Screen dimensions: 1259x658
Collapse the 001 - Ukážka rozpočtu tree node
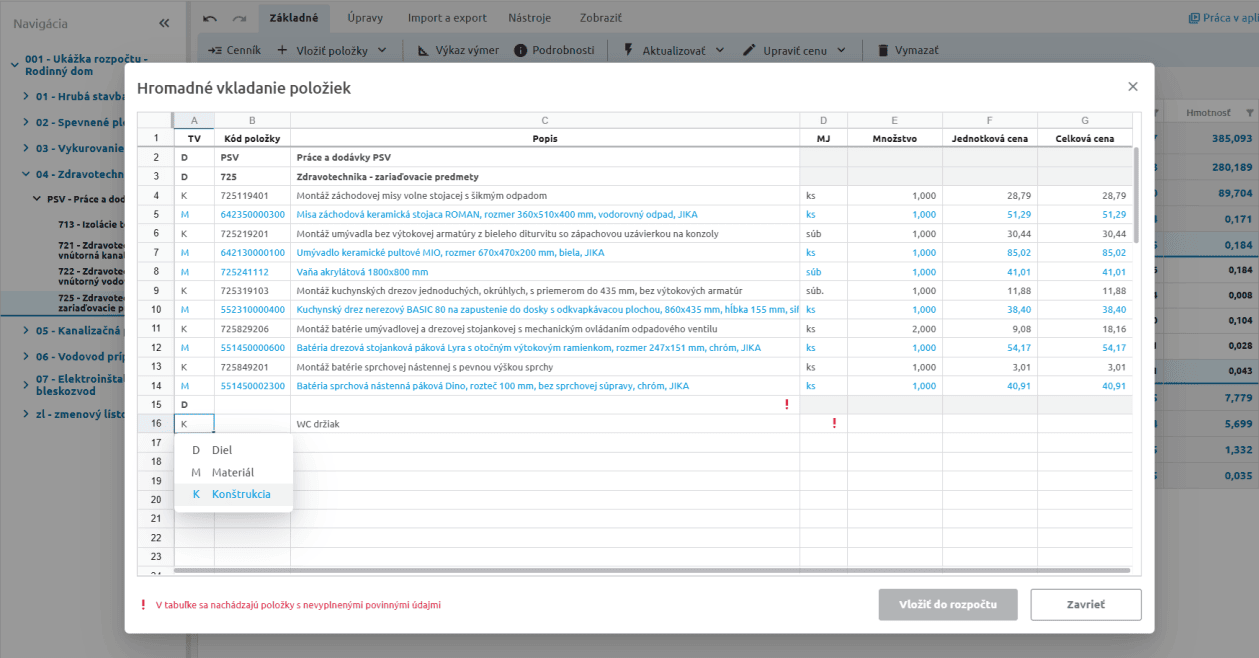pos(15,66)
